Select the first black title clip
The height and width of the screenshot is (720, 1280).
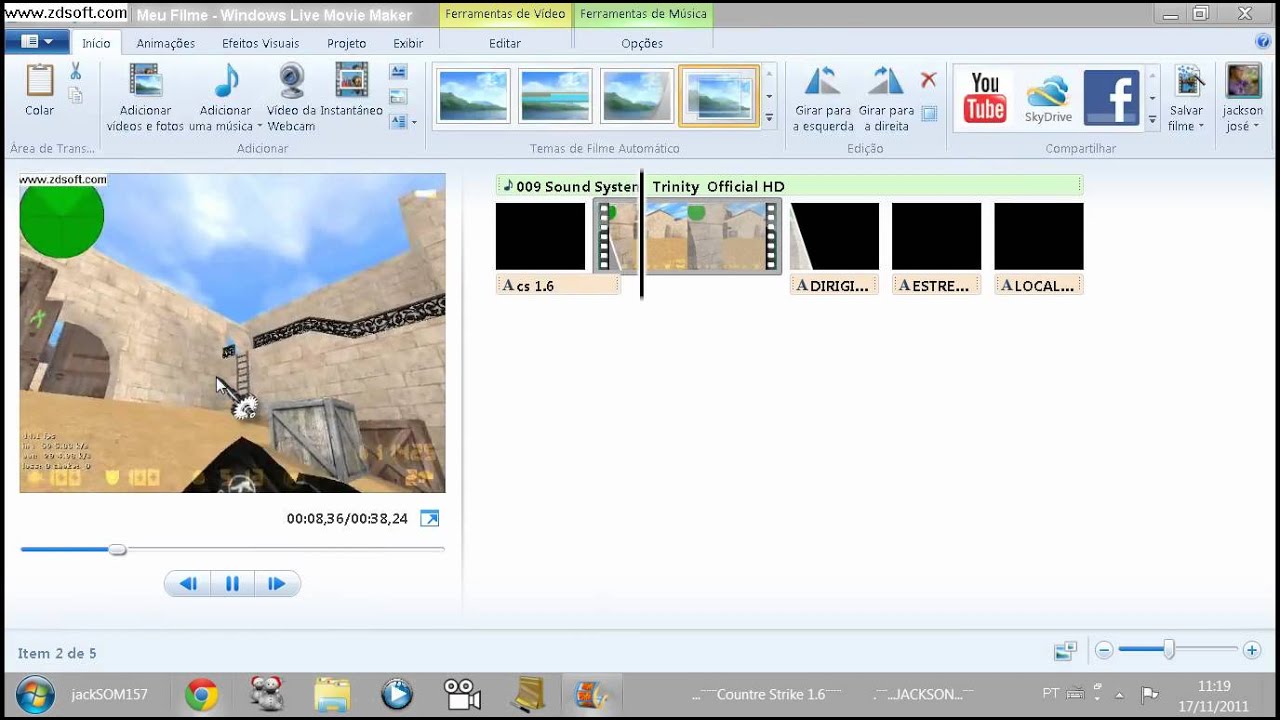540,237
